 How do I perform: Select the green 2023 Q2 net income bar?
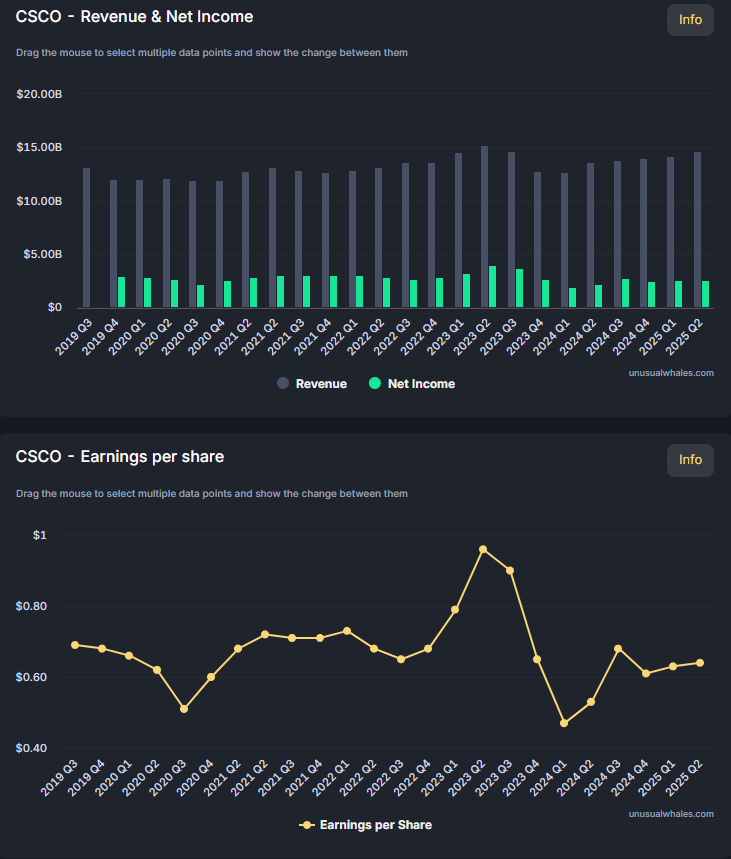point(492,287)
